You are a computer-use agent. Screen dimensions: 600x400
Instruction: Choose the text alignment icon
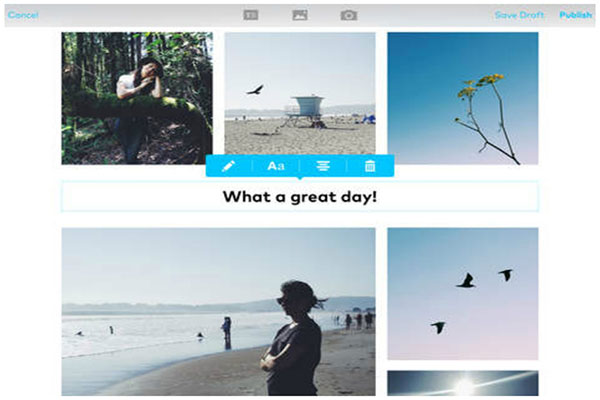pyautogui.click(x=323, y=166)
